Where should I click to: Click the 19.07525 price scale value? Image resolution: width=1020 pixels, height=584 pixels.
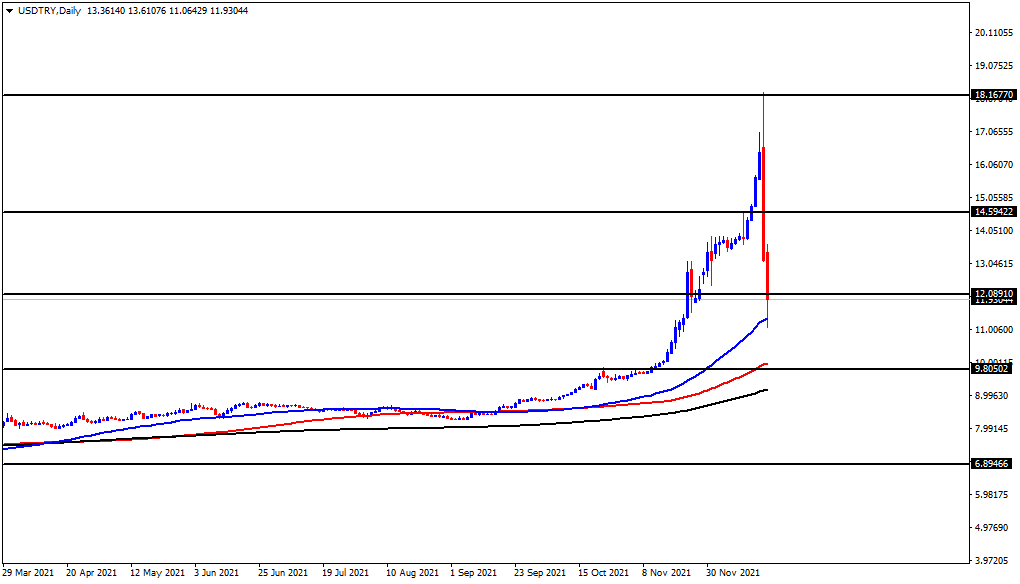[993, 66]
